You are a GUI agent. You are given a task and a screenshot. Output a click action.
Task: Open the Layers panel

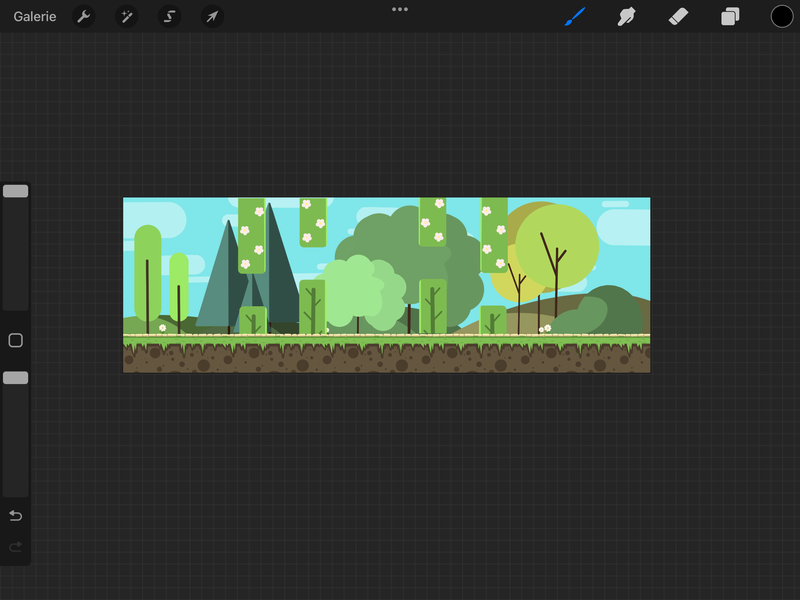tap(730, 17)
